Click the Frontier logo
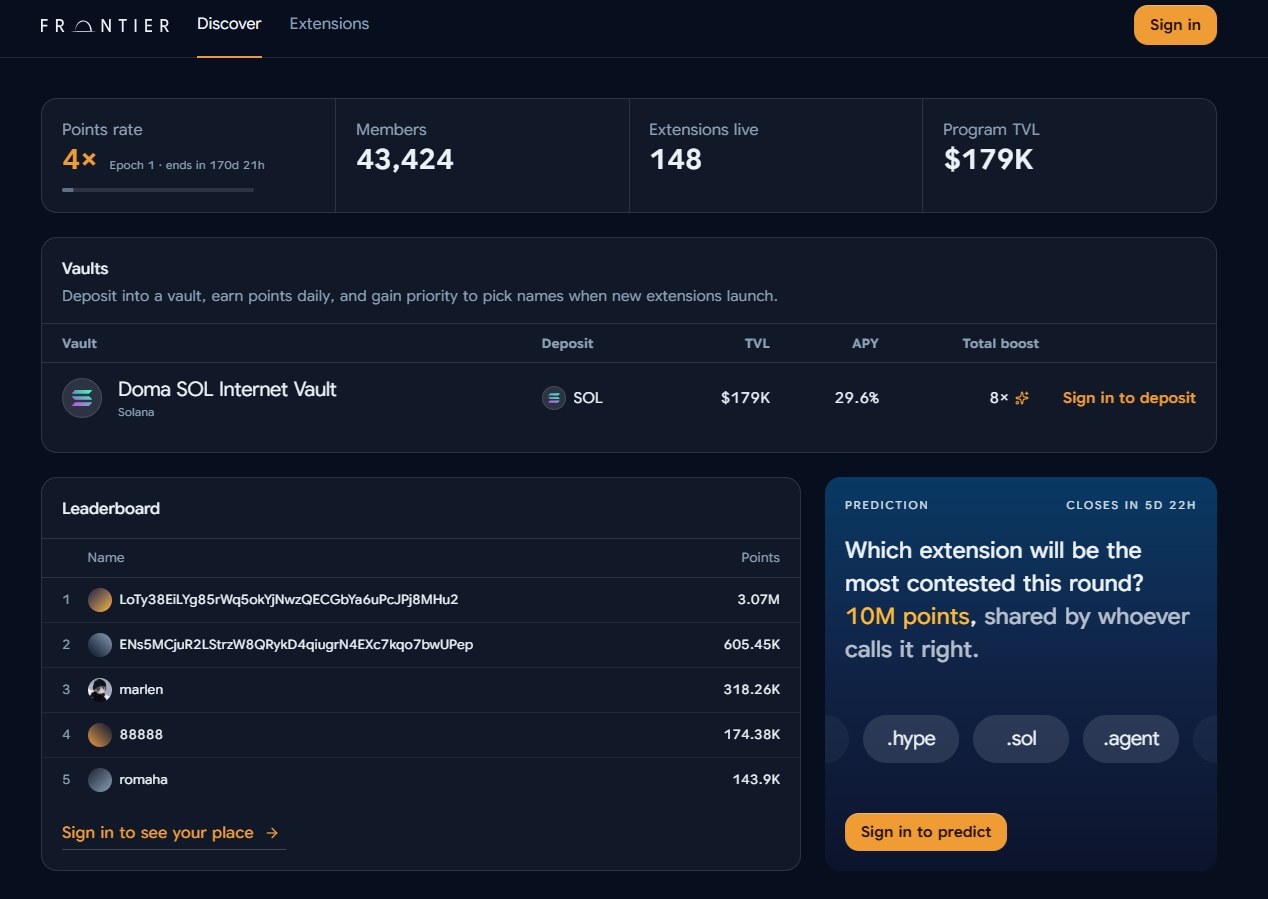This screenshot has width=1268, height=899. [105, 25]
